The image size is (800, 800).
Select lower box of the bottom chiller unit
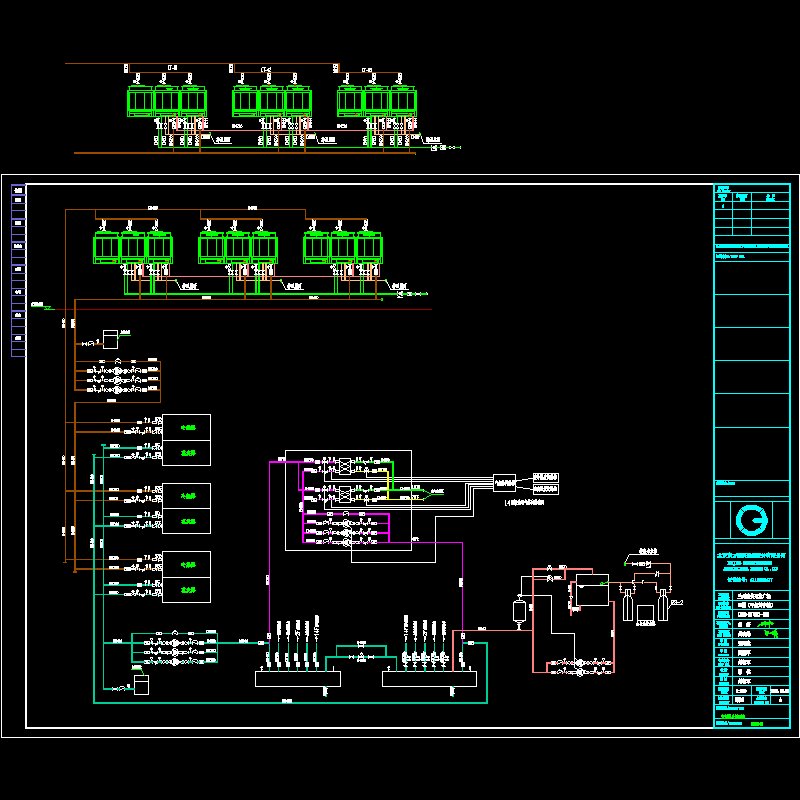tap(186, 590)
